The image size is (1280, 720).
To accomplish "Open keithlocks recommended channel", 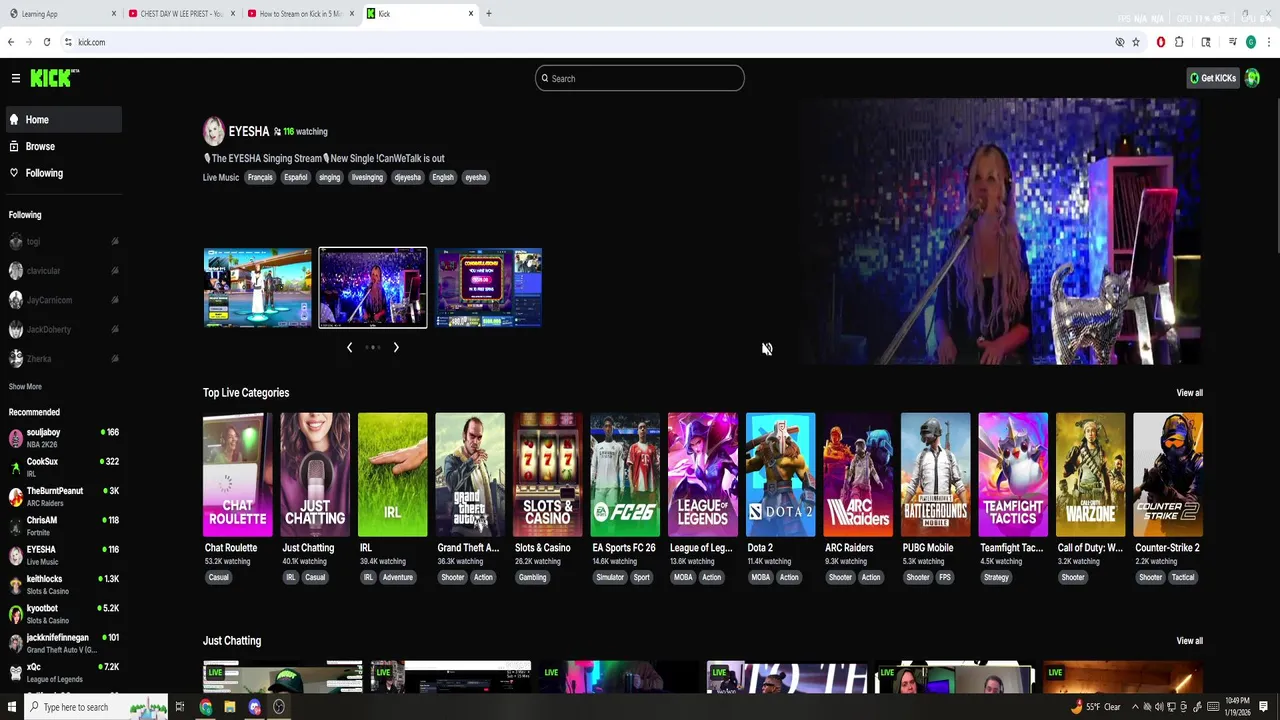I will tap(64, 584).
